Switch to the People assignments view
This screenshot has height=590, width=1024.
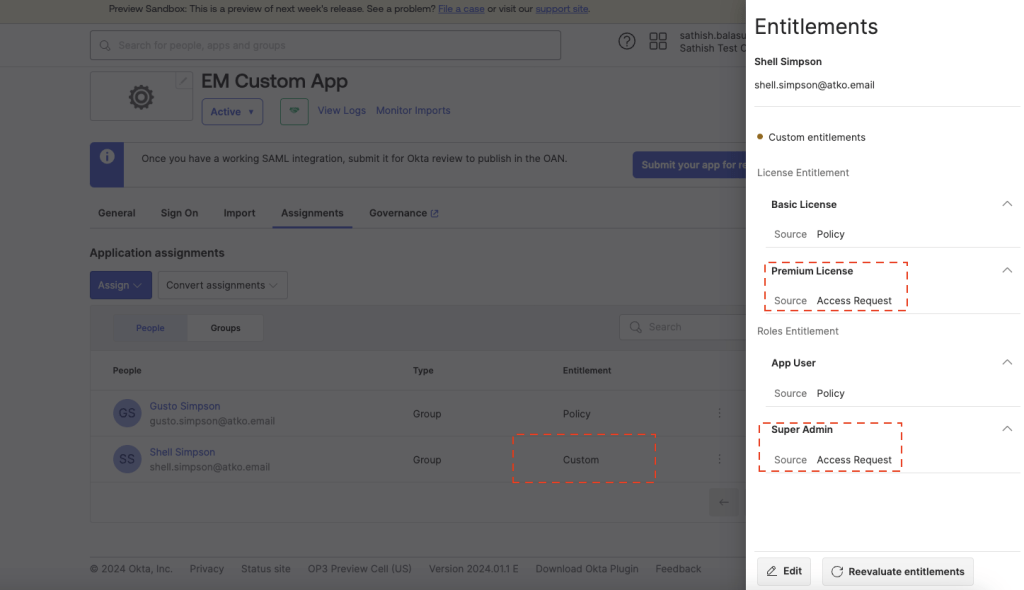pos(149,327)
